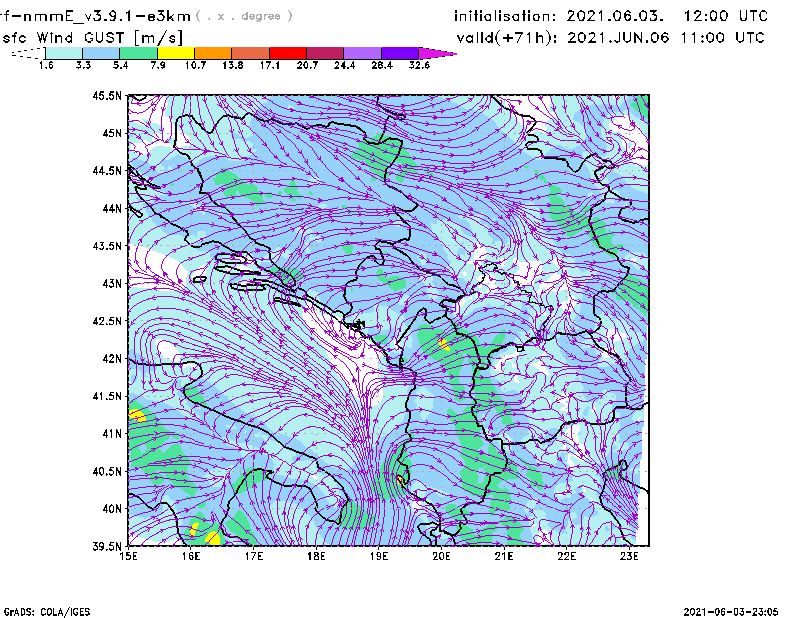
Task: Click the 41.5N latitude label
Action: pyautogui.click(x=108, y=396)
